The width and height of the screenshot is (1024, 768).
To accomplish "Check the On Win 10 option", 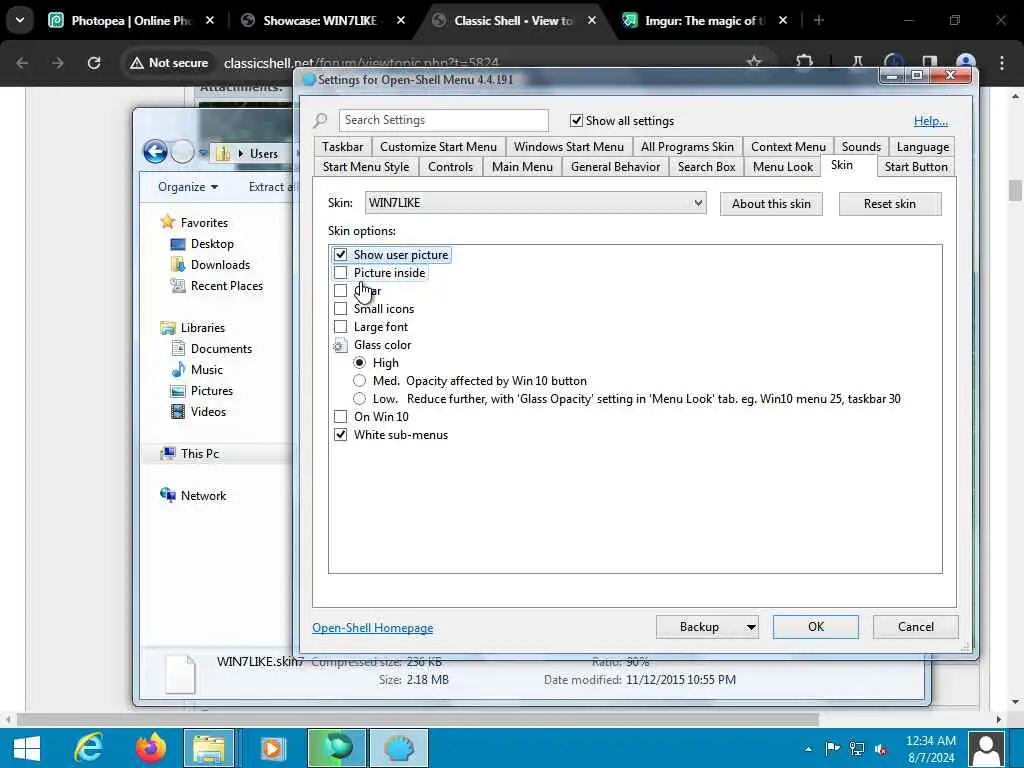I will pos(340,417).
